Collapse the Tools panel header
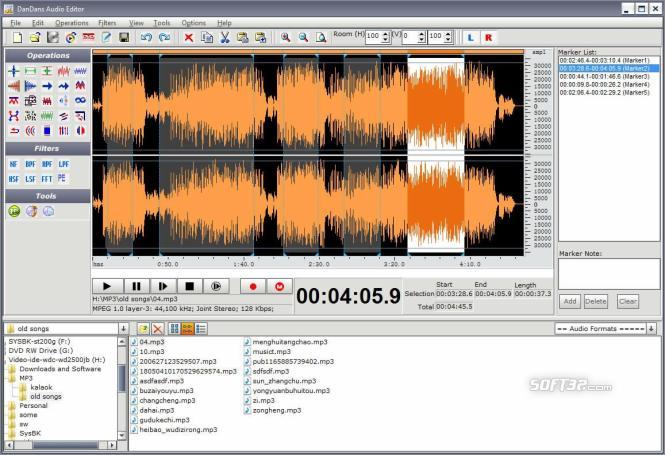665x455 pixels. point(48,196)
